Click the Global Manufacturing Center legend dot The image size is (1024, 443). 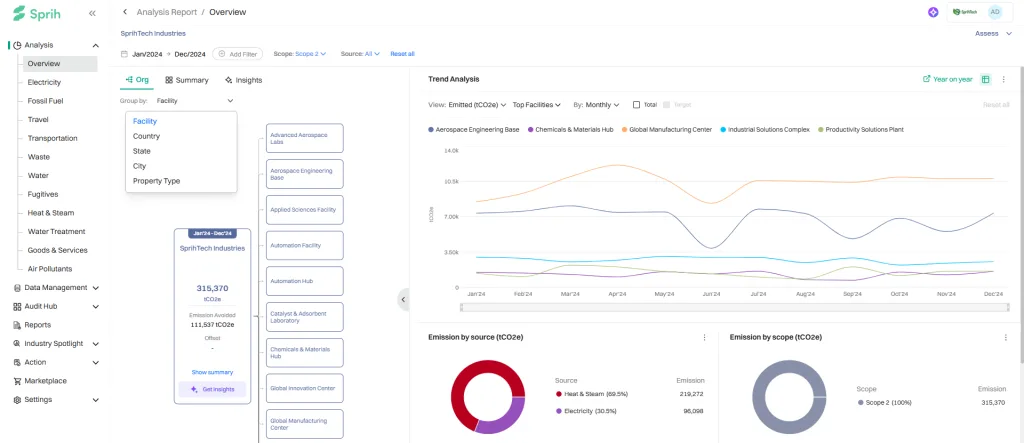point(624,129)
